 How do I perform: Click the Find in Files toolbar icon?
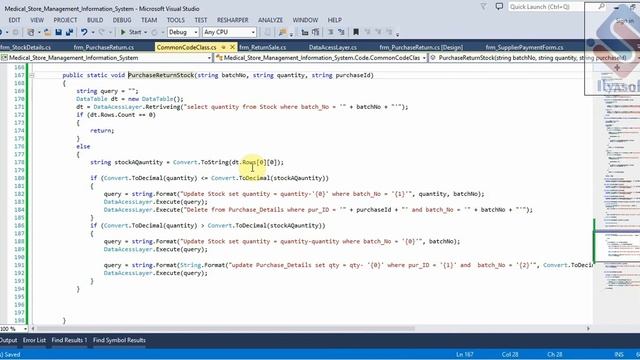tap(282, 32)
